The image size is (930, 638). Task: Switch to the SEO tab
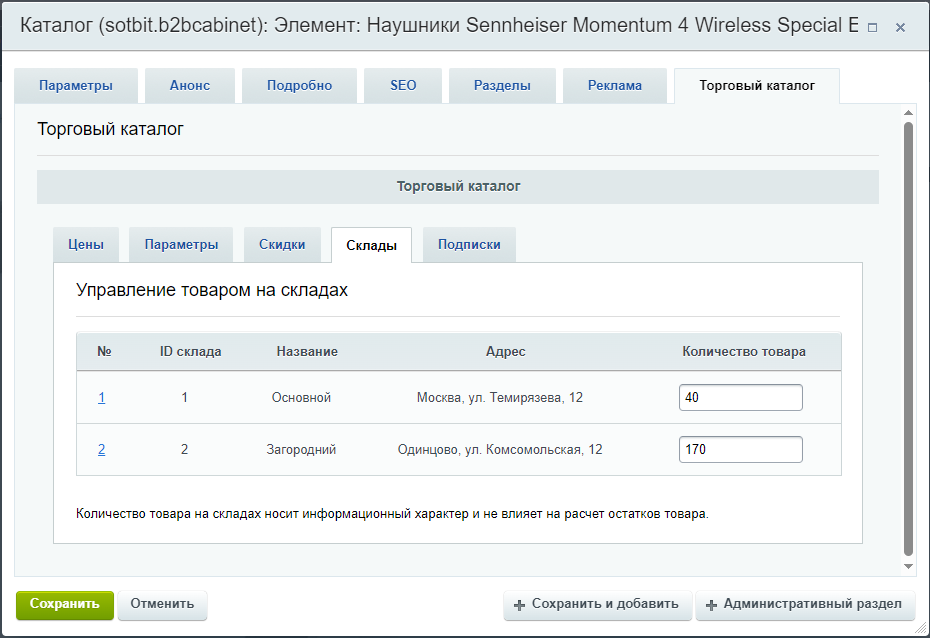(403, 85)
